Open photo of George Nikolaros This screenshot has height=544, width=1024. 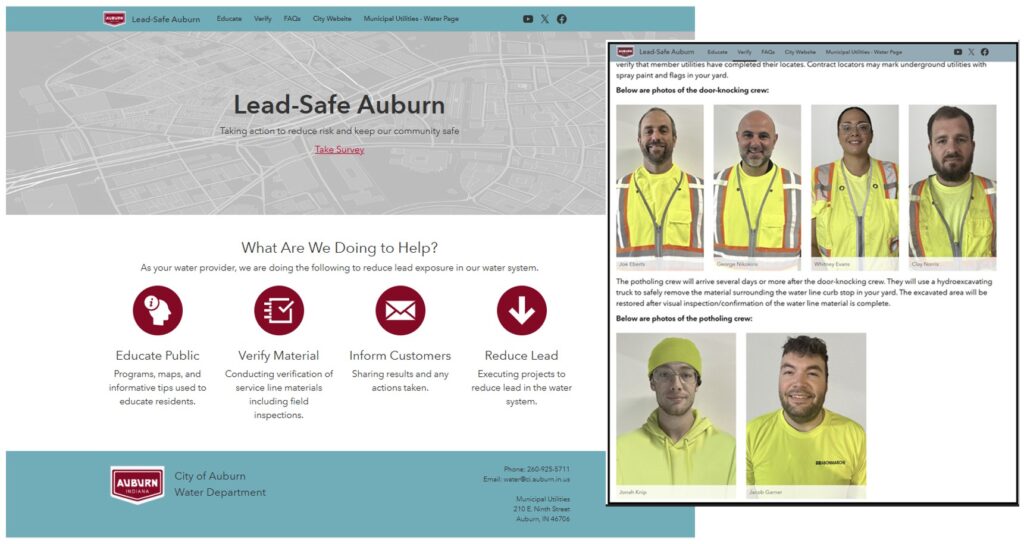pos(757,187)
